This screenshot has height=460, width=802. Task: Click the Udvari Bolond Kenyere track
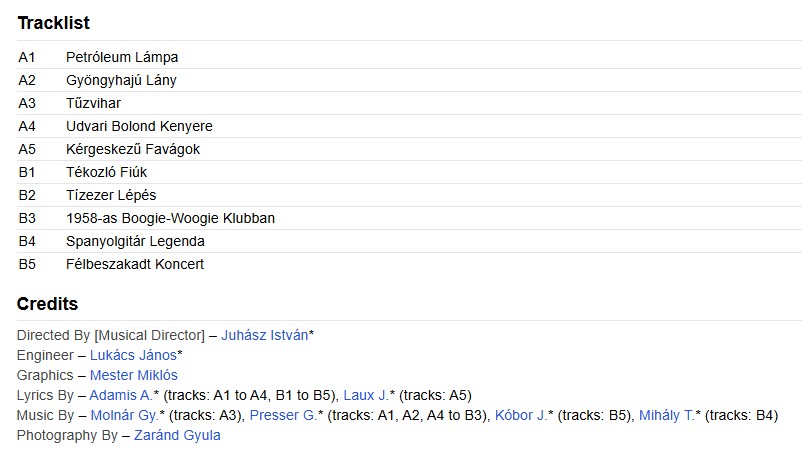[x=139, y=126]
